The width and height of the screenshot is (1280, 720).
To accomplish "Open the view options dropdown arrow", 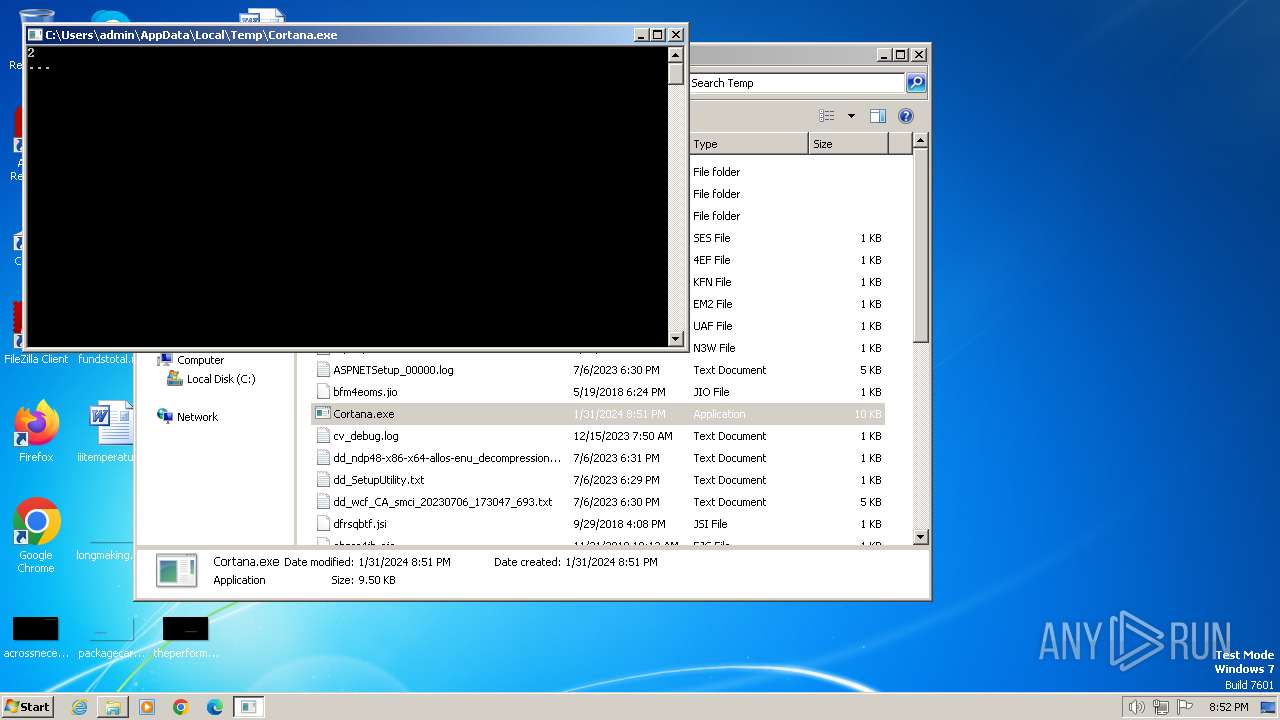I will [851, 116].
